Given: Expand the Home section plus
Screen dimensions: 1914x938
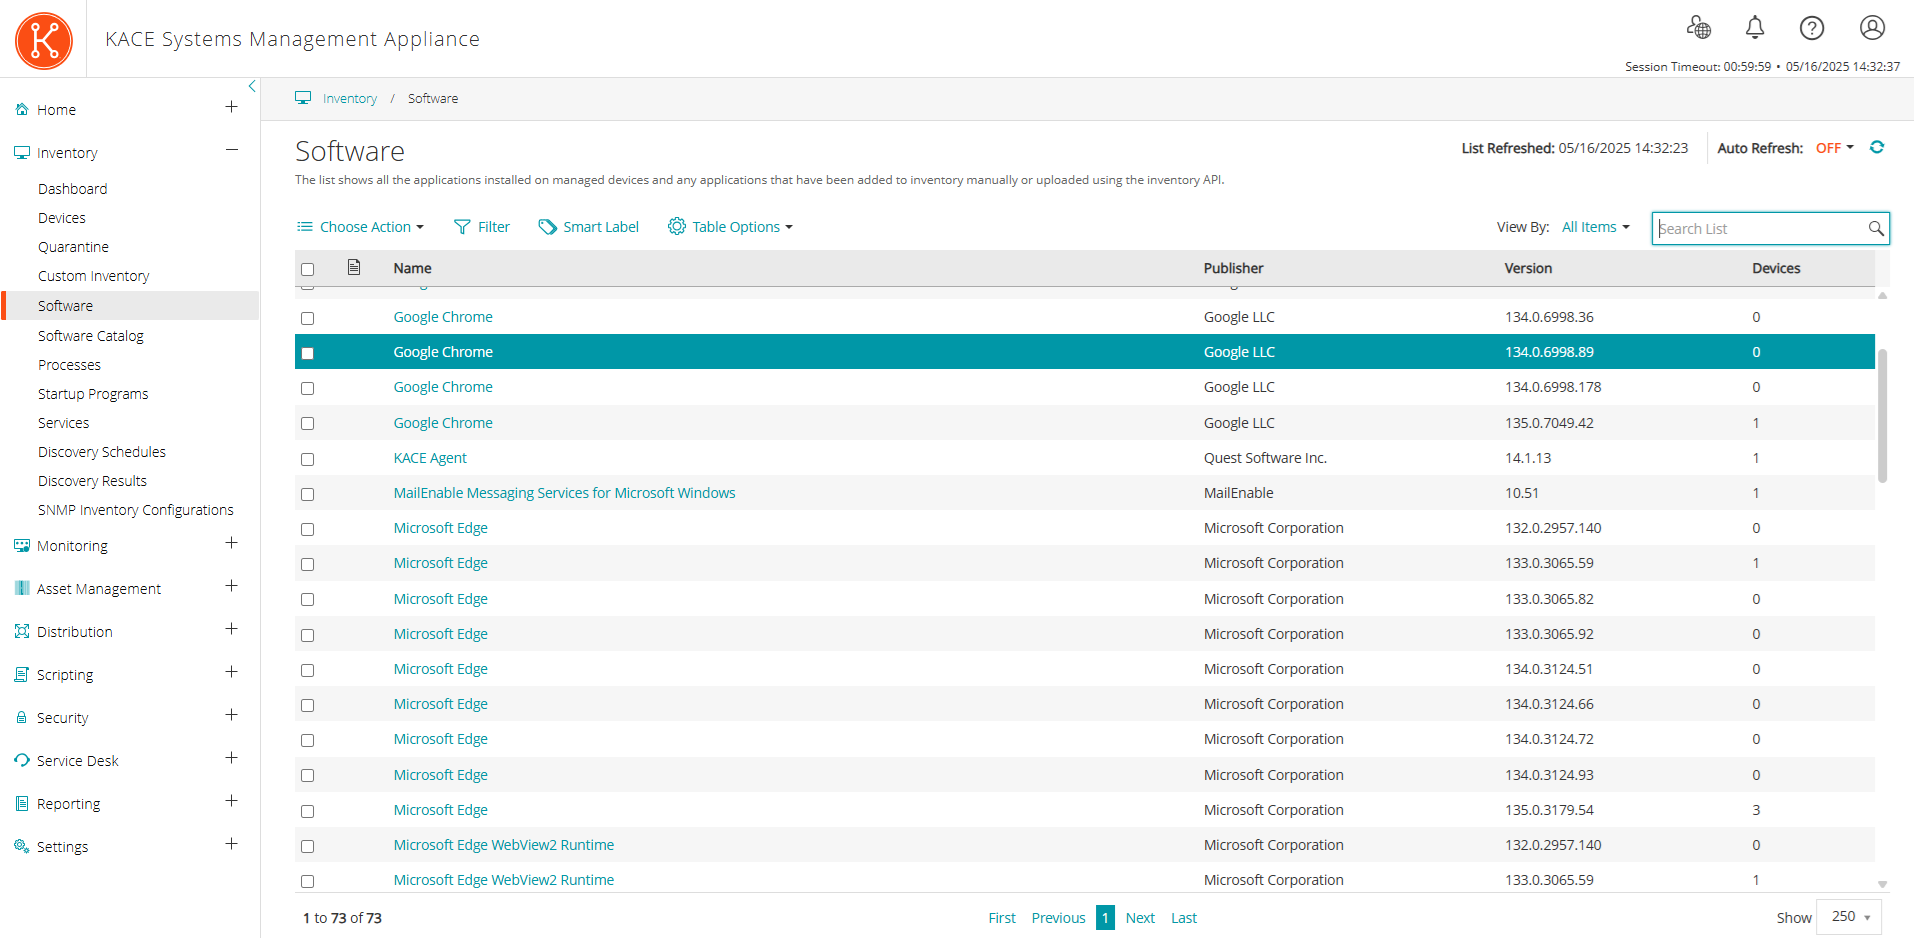Looking at the screenshot, I should click(x=231, y=107).
